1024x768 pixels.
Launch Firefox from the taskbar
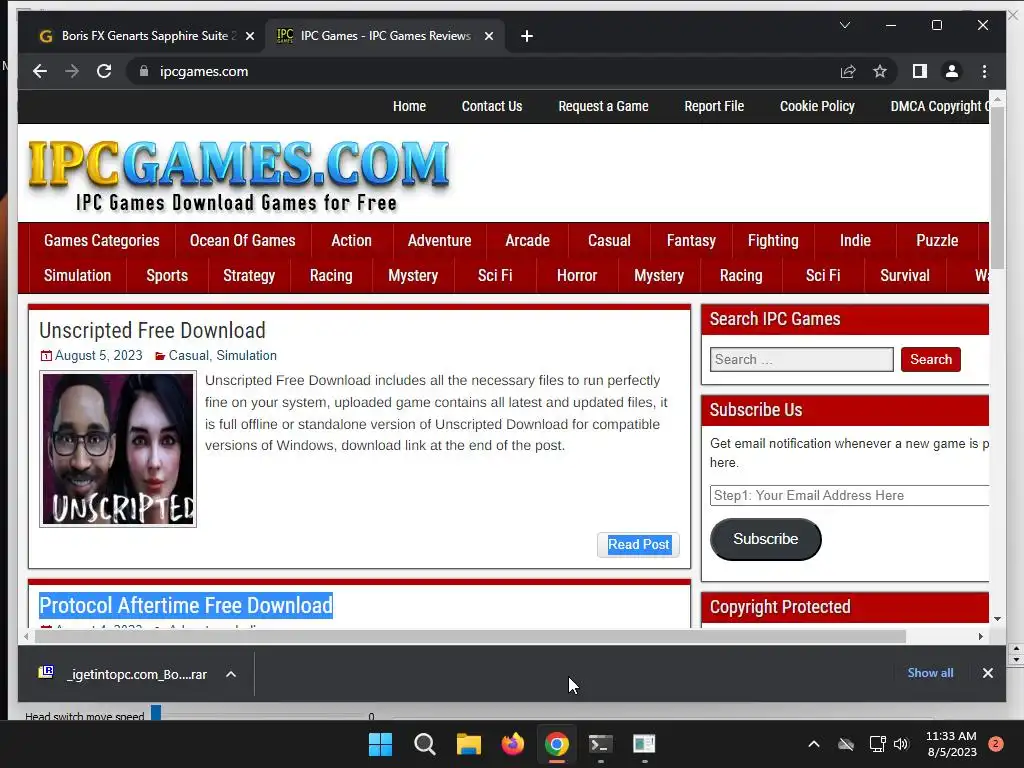pos(513,744)
